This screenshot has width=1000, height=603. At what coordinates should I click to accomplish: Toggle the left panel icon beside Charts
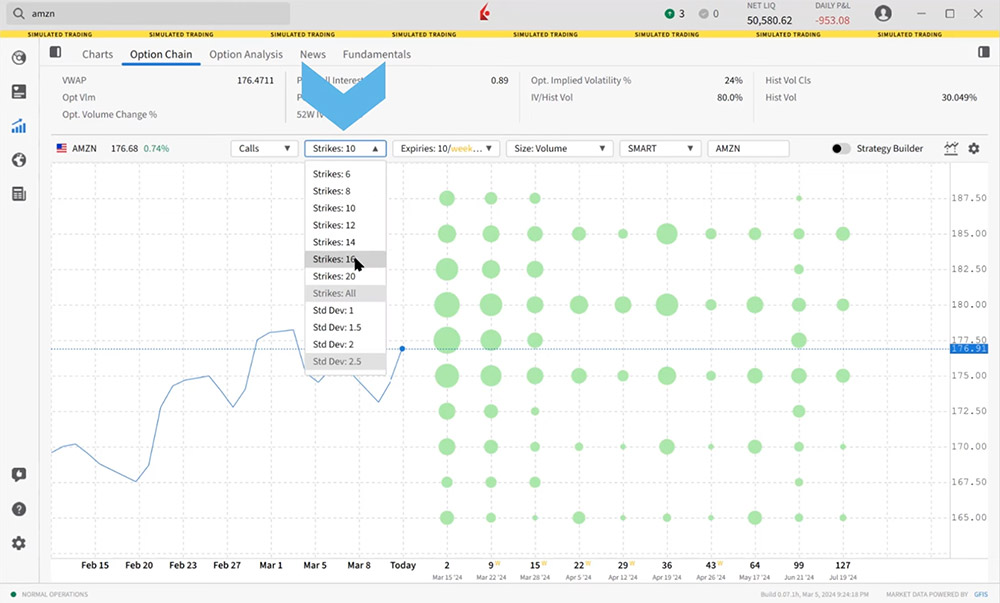tap(55, 52)
